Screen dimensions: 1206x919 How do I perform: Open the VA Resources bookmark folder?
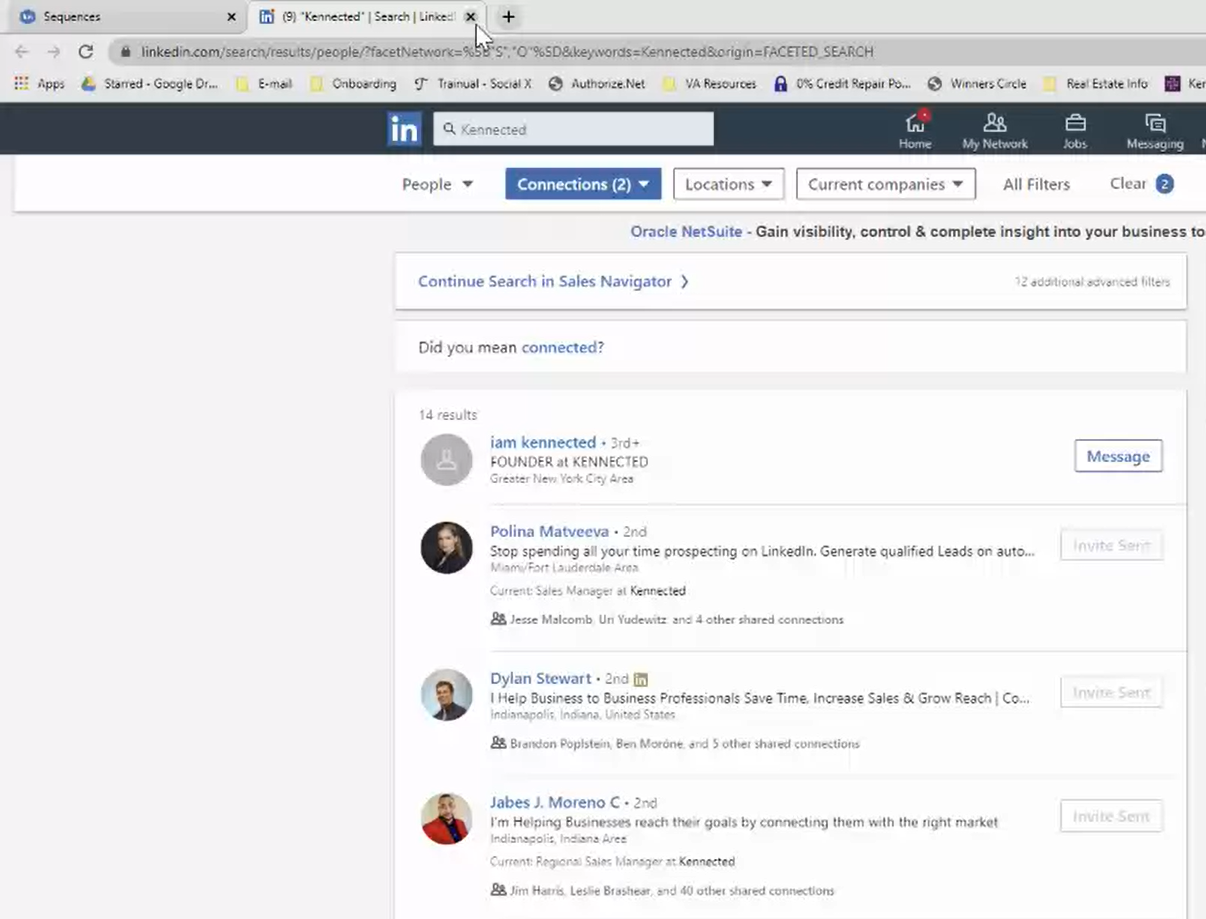(709, 84)
